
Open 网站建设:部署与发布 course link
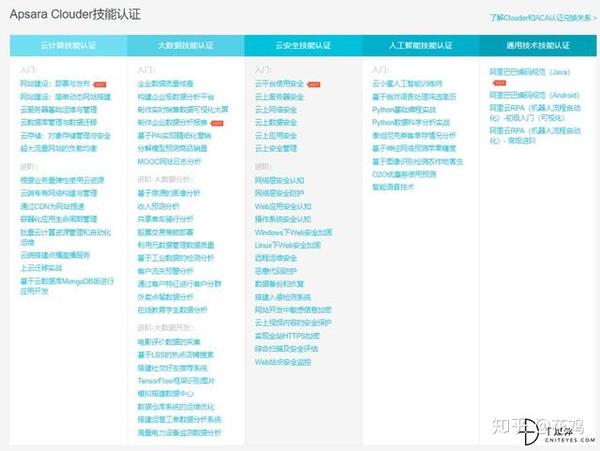click(x=55, y=84)
